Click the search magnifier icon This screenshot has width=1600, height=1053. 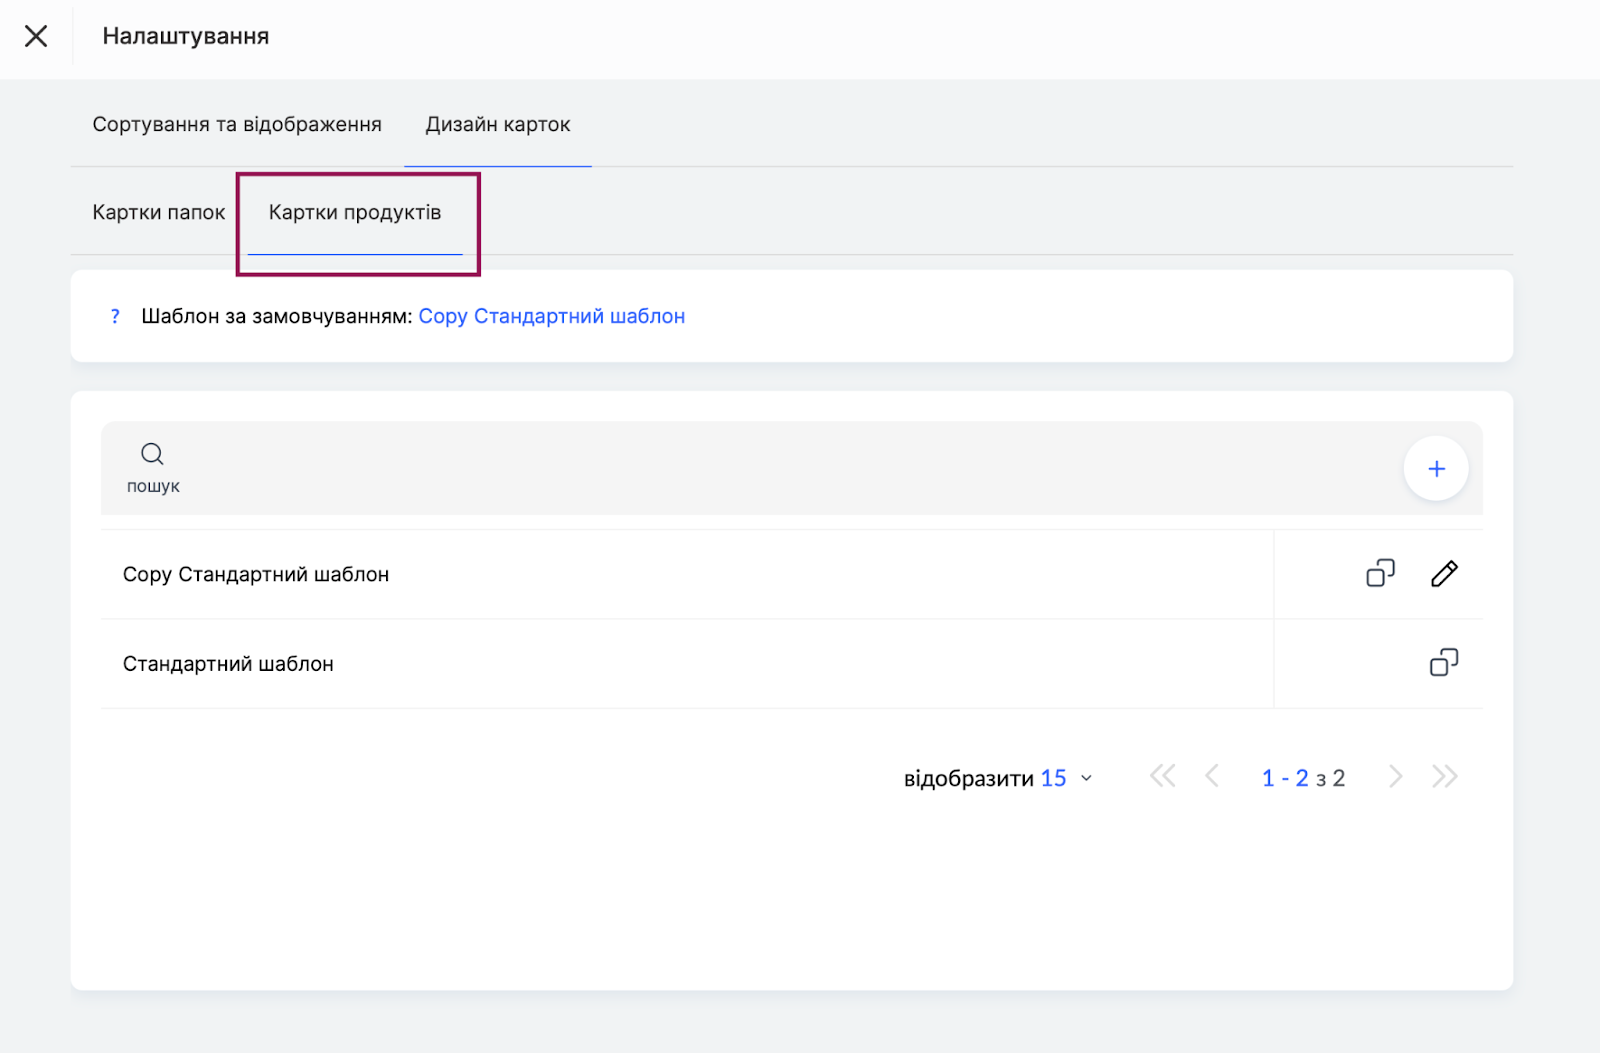(152, 454)
